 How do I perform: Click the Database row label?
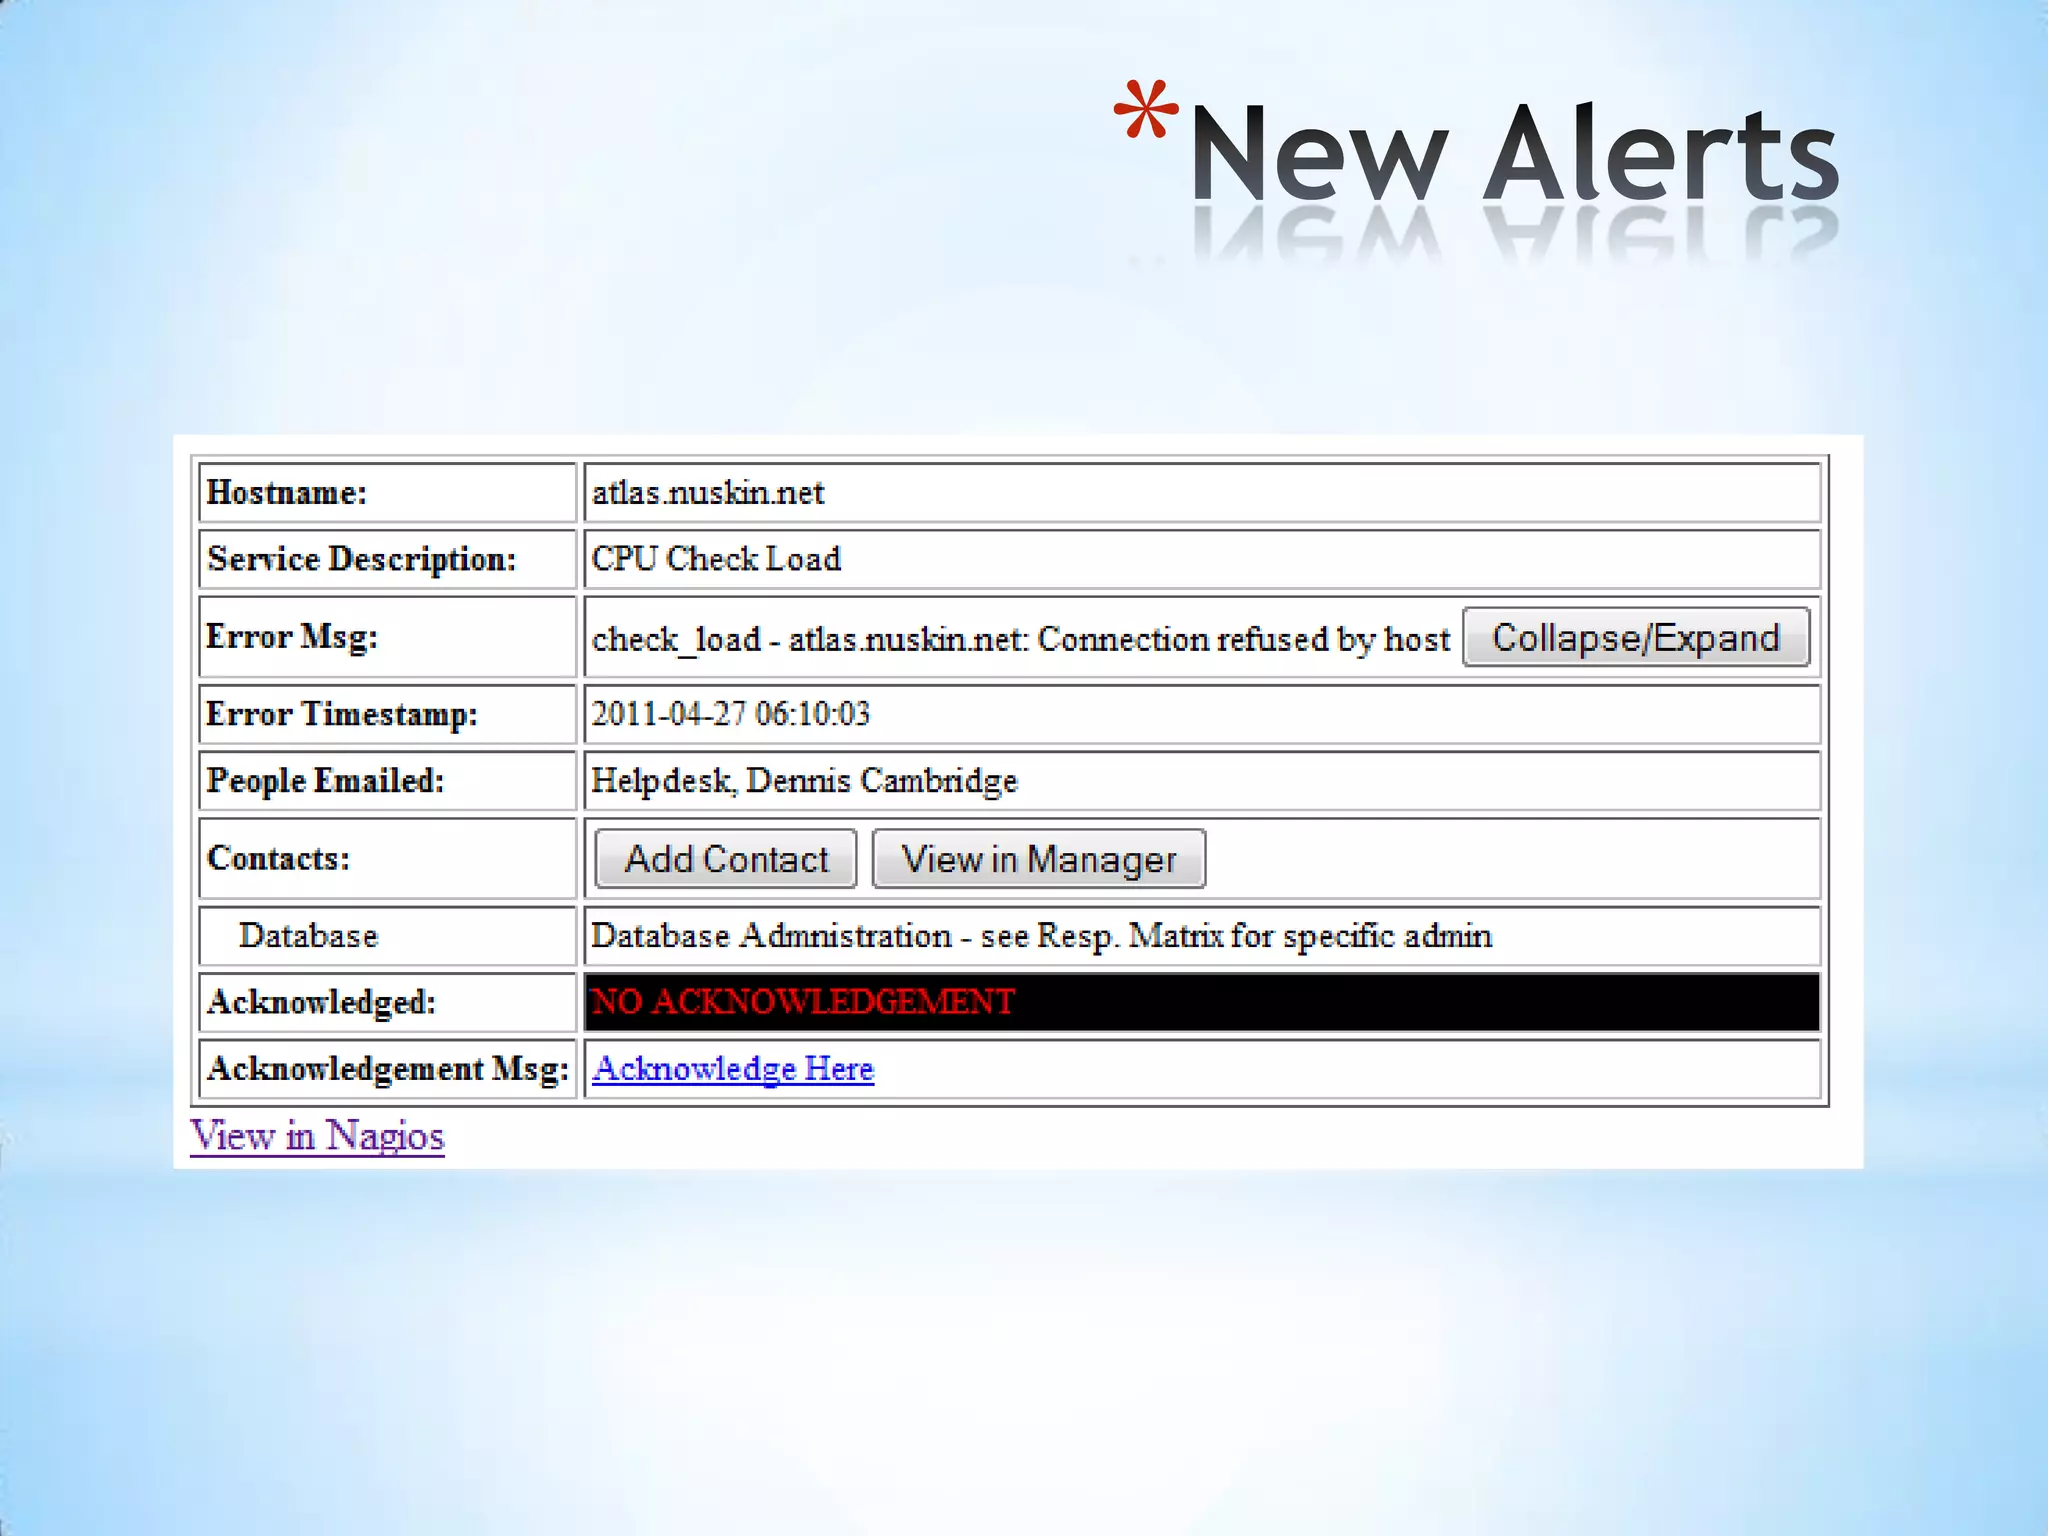(x=309, y=936)
